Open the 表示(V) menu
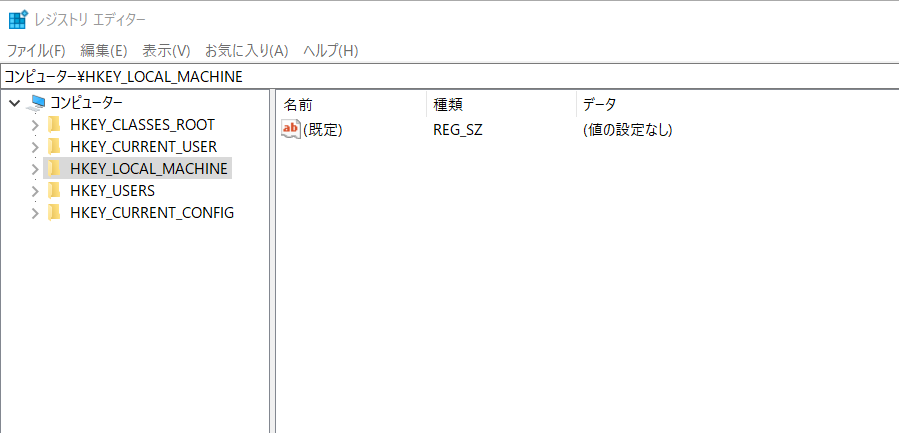This screenshot has height=433, width=899. point(166,50)
